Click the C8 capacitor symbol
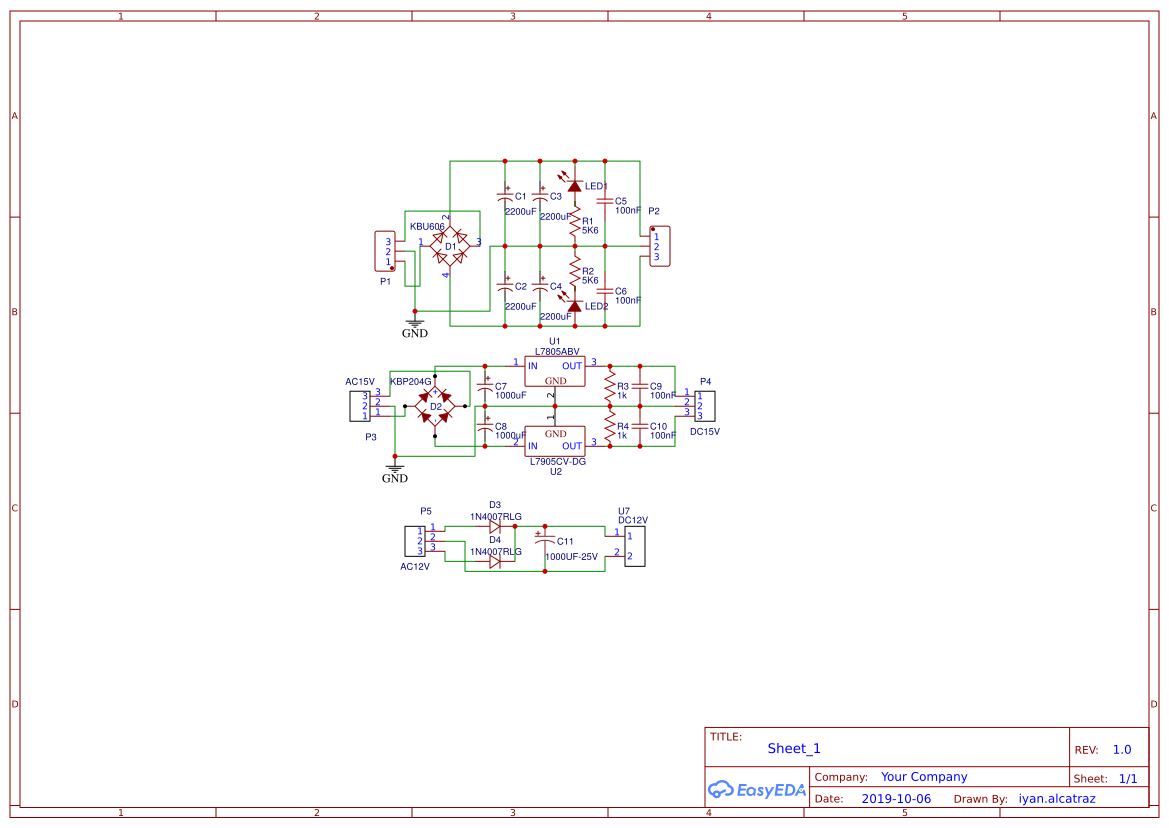Viewport: 1169px width, 828px height. point(485,426)
